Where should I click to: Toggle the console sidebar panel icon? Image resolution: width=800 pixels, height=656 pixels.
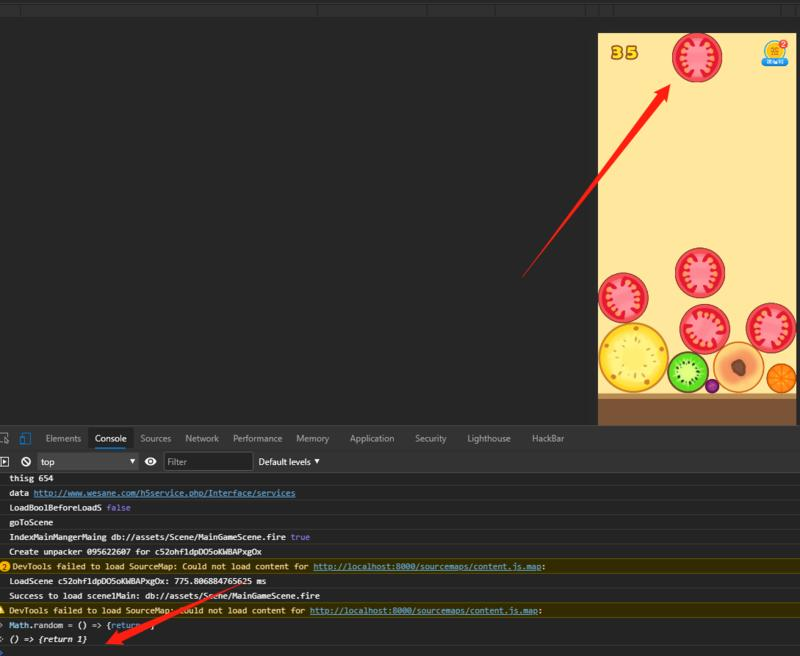click(x=5, y=462)
